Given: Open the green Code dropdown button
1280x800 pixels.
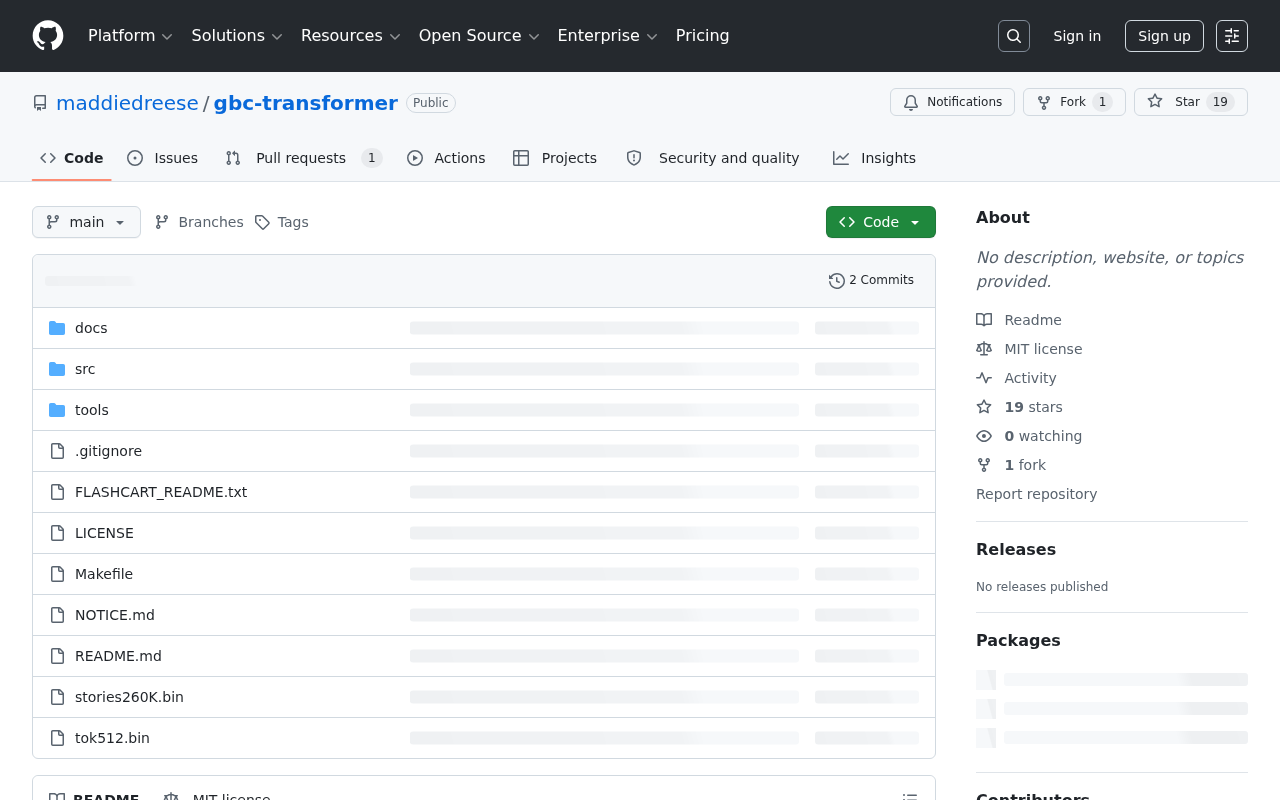Looking at the screenshot, I should coord(881,222).
